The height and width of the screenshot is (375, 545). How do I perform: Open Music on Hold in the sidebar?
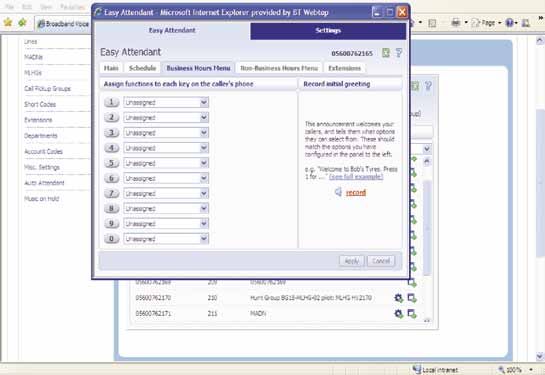click(42, 198)
